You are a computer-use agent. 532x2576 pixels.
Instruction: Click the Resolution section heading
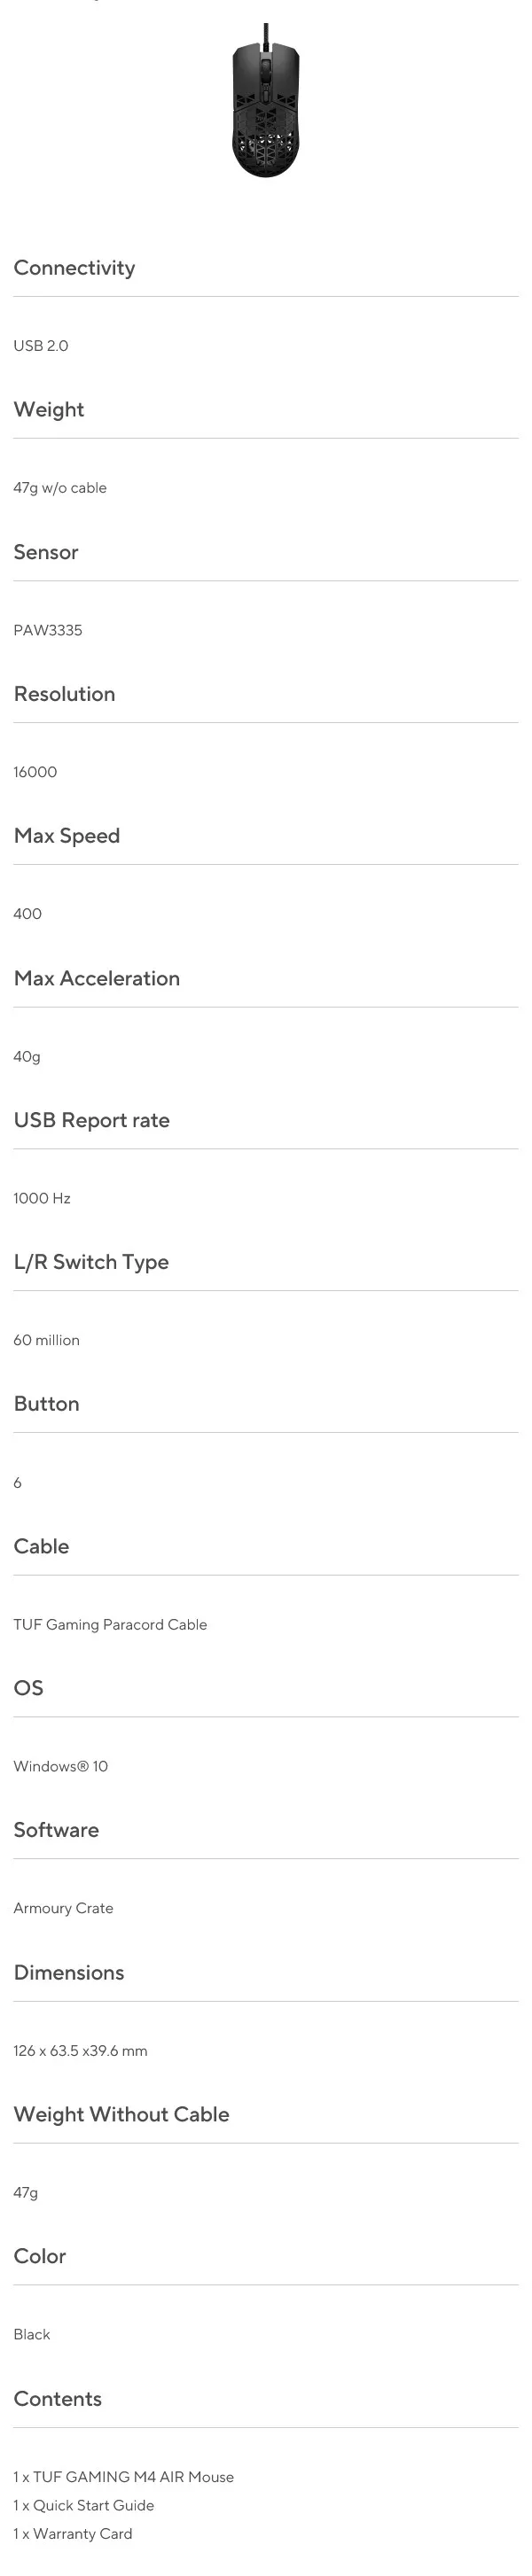coord(64,694)
